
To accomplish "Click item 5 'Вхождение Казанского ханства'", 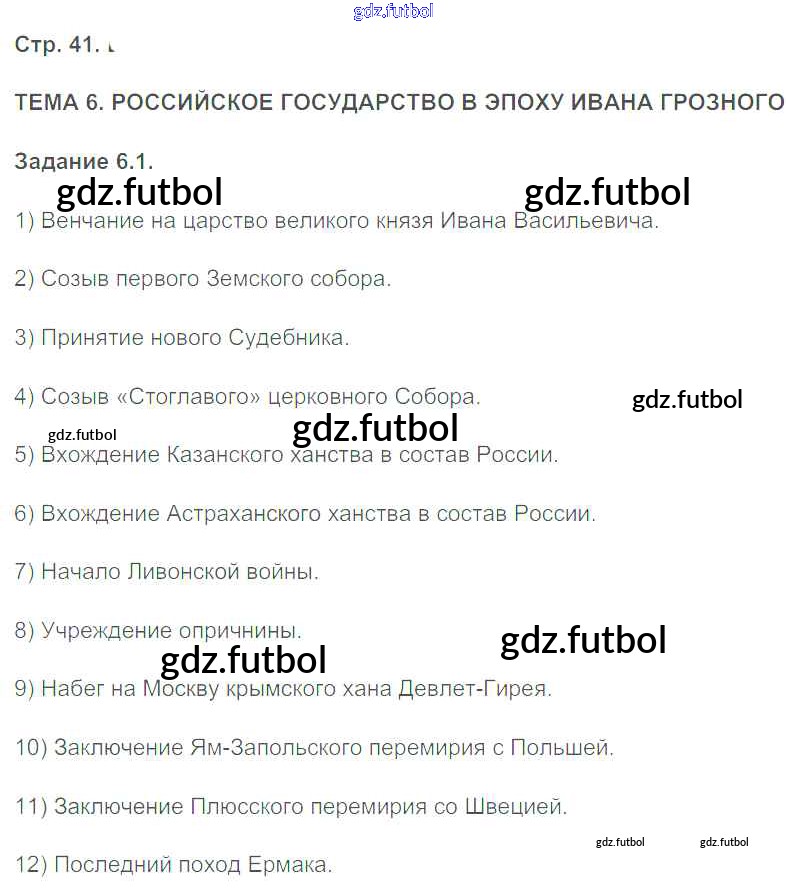I will click(286, 455).
